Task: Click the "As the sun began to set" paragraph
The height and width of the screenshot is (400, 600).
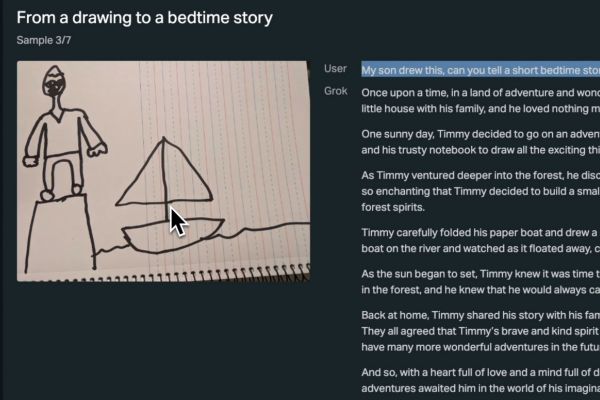Action: click(x=480, y=282)
